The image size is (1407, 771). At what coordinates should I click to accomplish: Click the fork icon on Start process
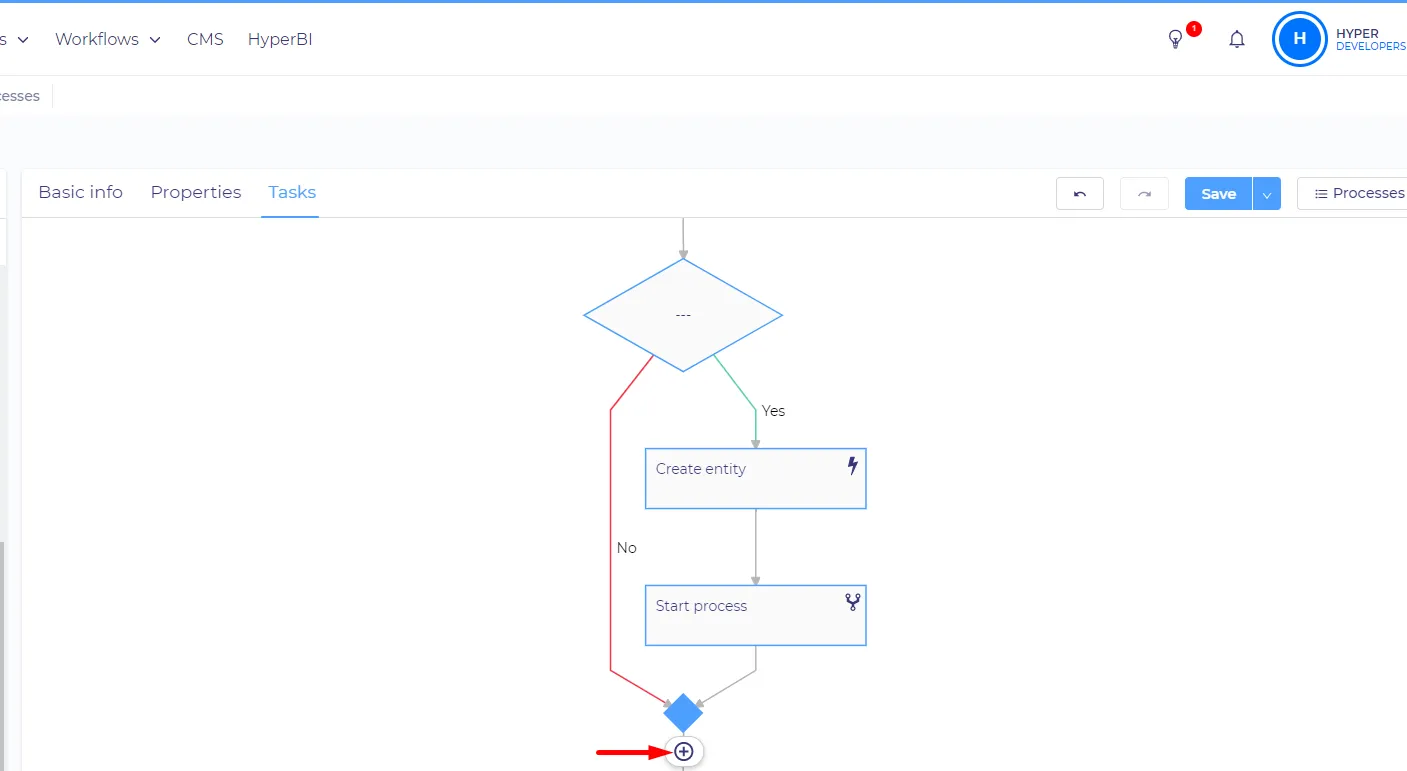[853, 602]
